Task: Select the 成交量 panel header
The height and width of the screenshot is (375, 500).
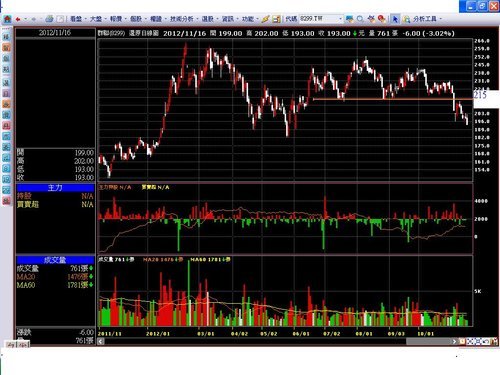Action: 55,260
